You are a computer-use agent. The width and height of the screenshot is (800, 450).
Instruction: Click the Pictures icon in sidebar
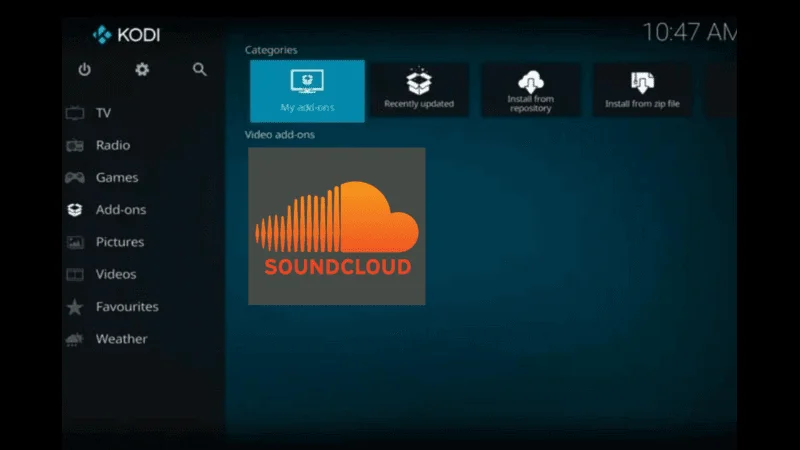(x=75, y=242)
